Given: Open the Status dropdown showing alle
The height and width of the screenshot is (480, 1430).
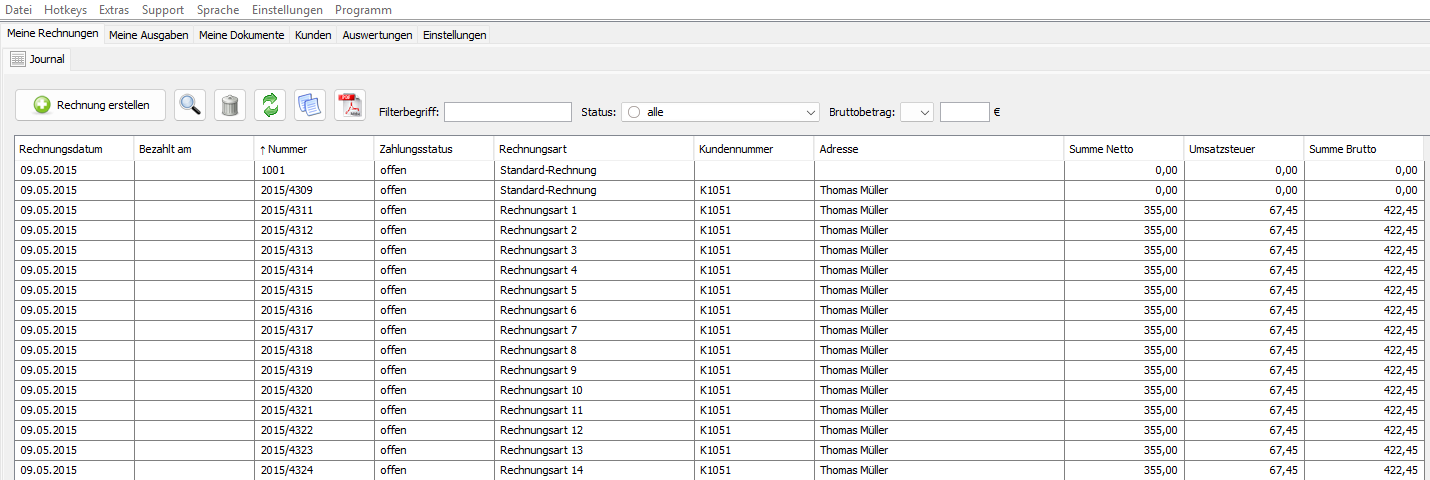Looking at the screenshot, I should tap(721, 112).
